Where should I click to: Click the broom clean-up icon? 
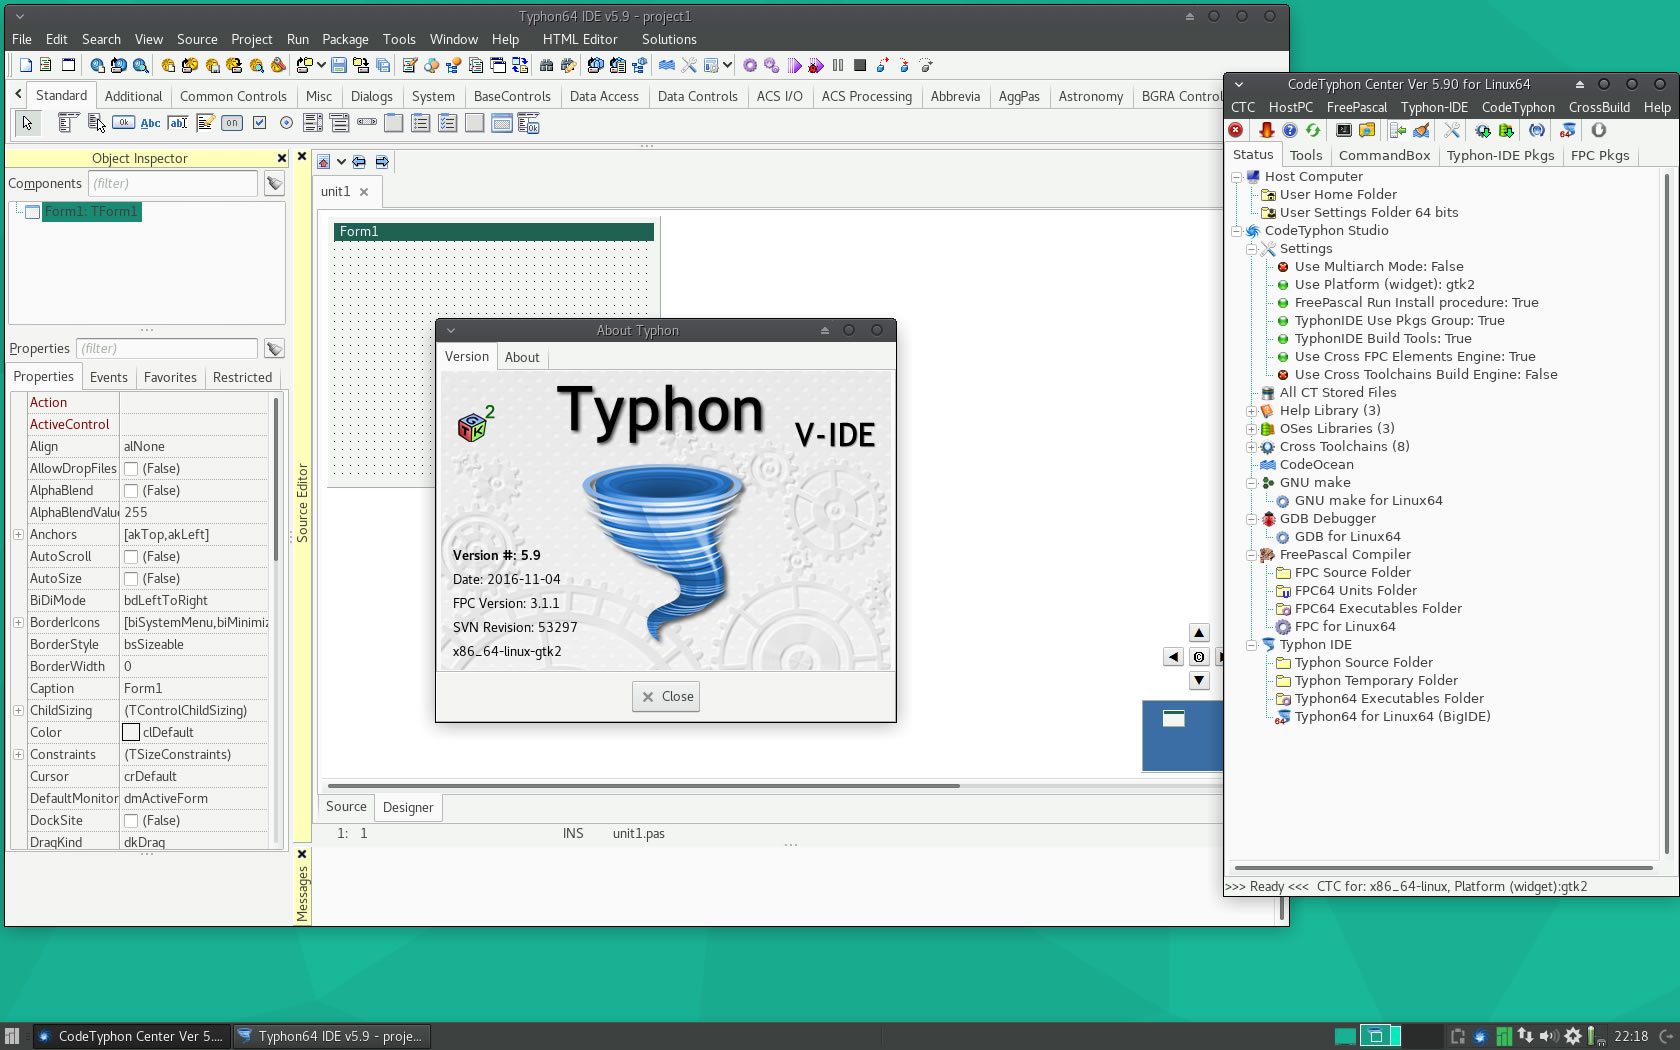[x=1421, y=130]
